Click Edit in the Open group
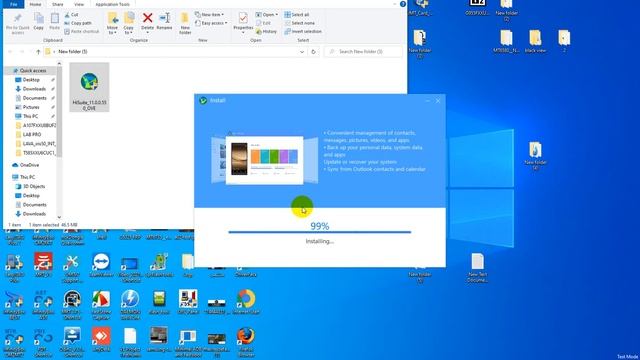 pos(263,23)
